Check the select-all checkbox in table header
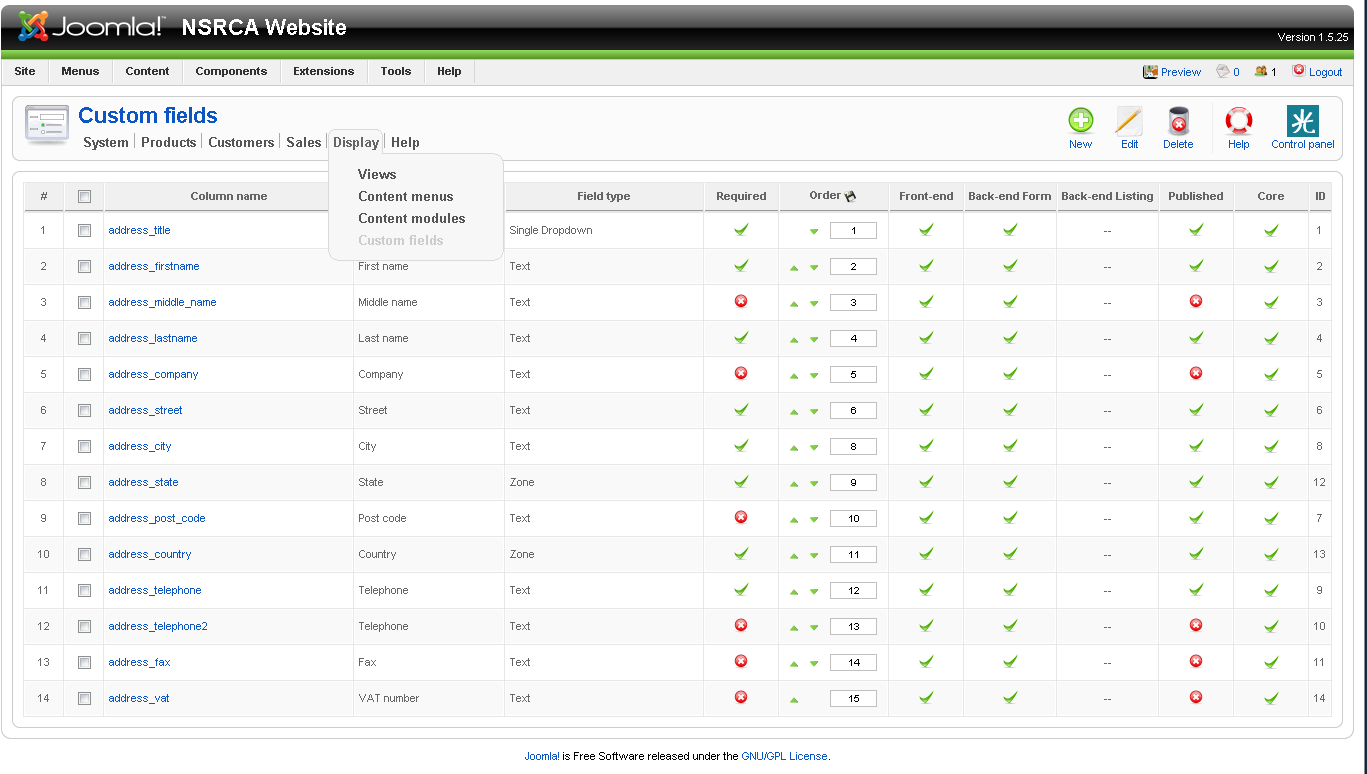 pyautogui.click(x=84, y=196)
